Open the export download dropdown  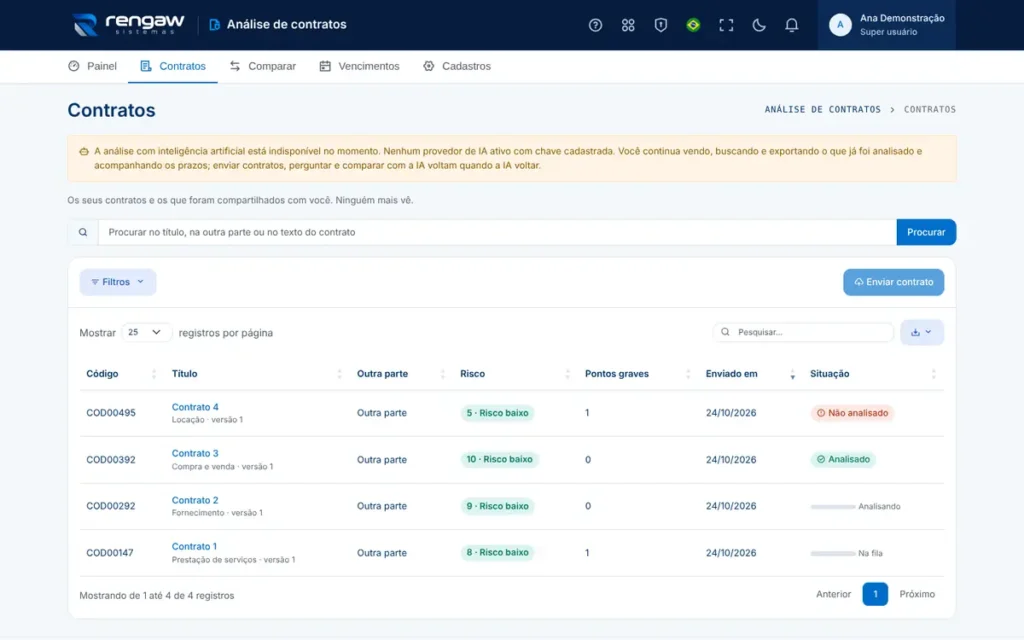[921, 332]
